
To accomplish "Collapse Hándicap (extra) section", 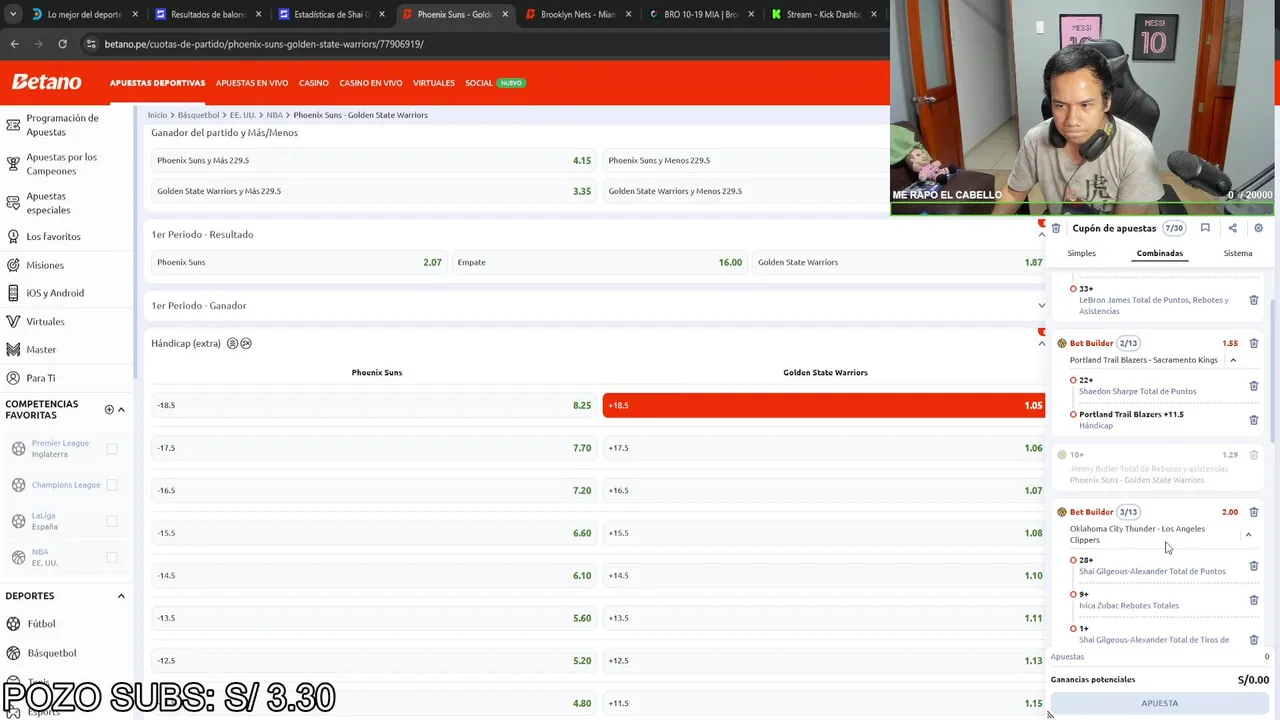I will (1041, 344).
